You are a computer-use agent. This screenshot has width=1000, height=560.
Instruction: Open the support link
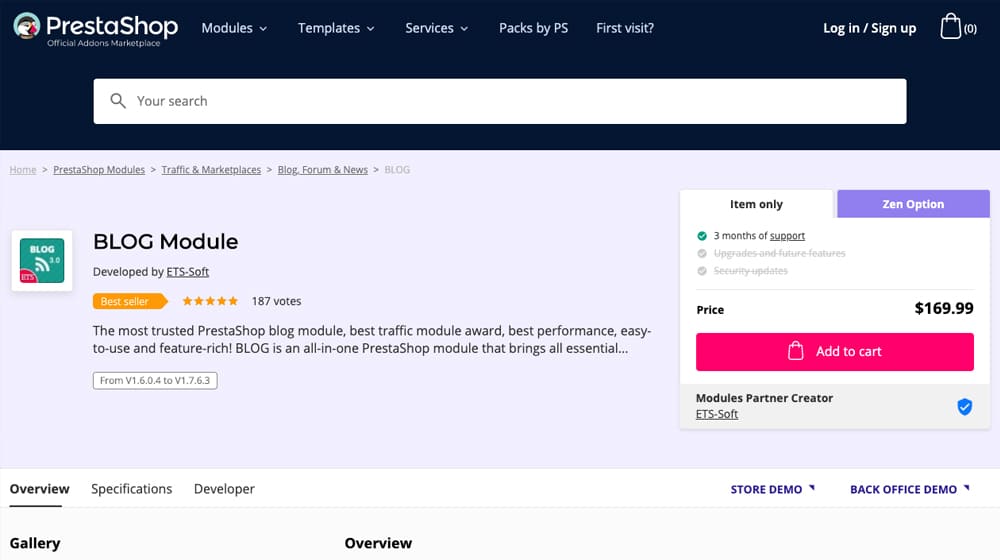[787, 236]
